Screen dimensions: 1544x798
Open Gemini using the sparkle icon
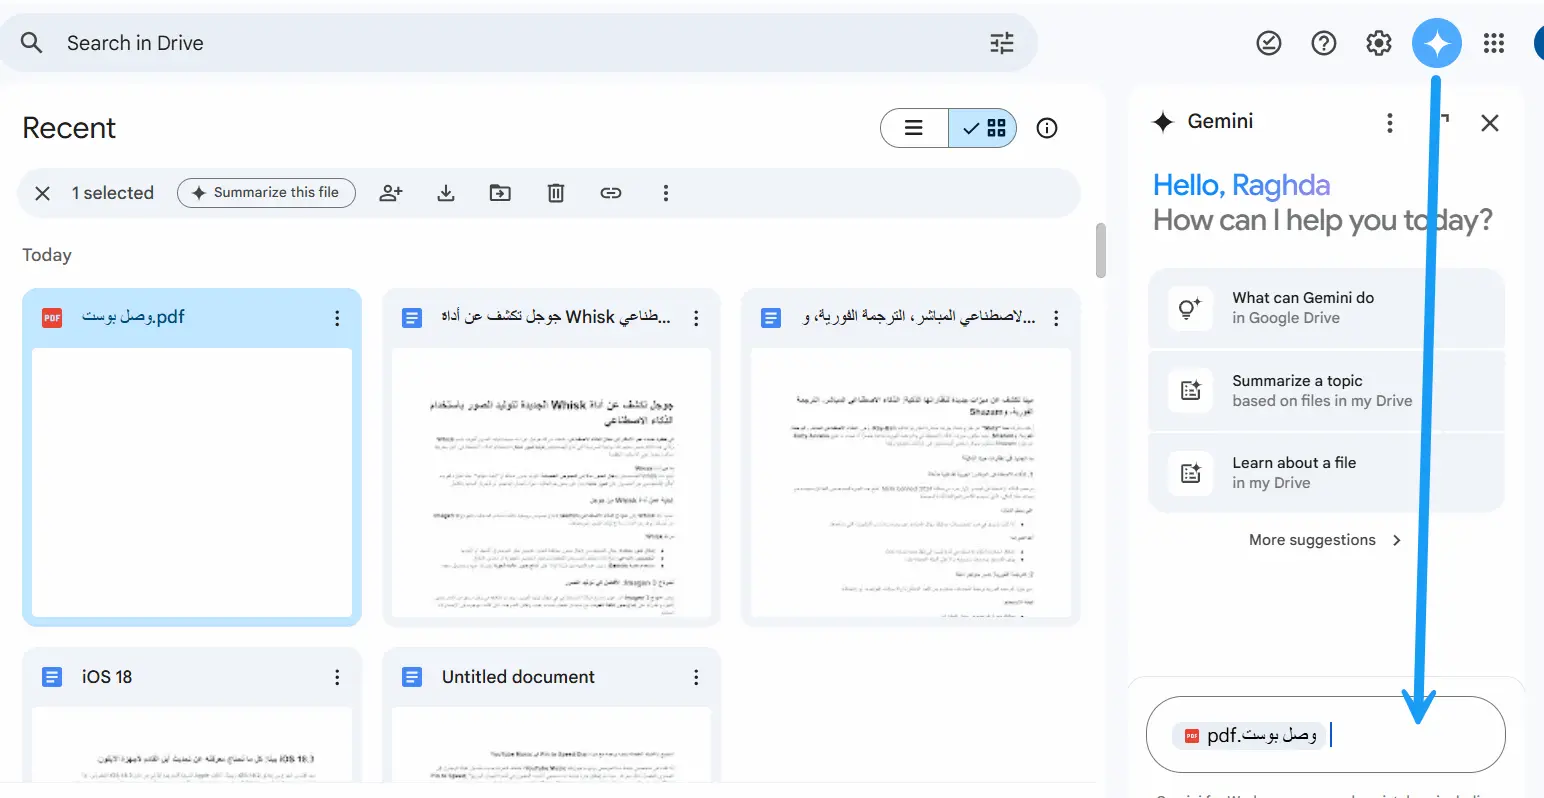(x=1437, y=42)
